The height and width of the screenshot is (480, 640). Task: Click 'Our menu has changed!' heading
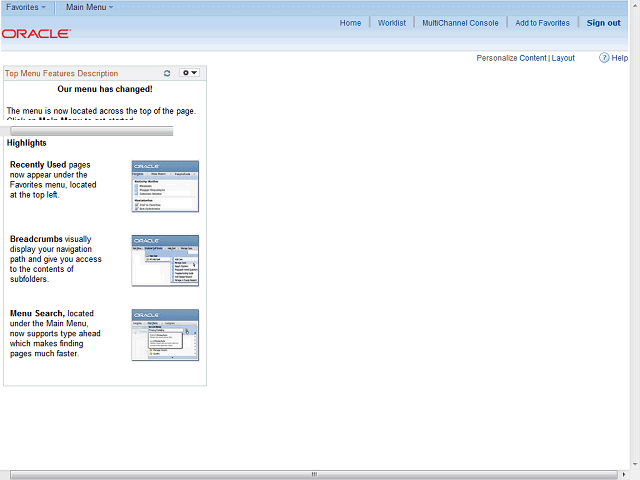[105, 89]
